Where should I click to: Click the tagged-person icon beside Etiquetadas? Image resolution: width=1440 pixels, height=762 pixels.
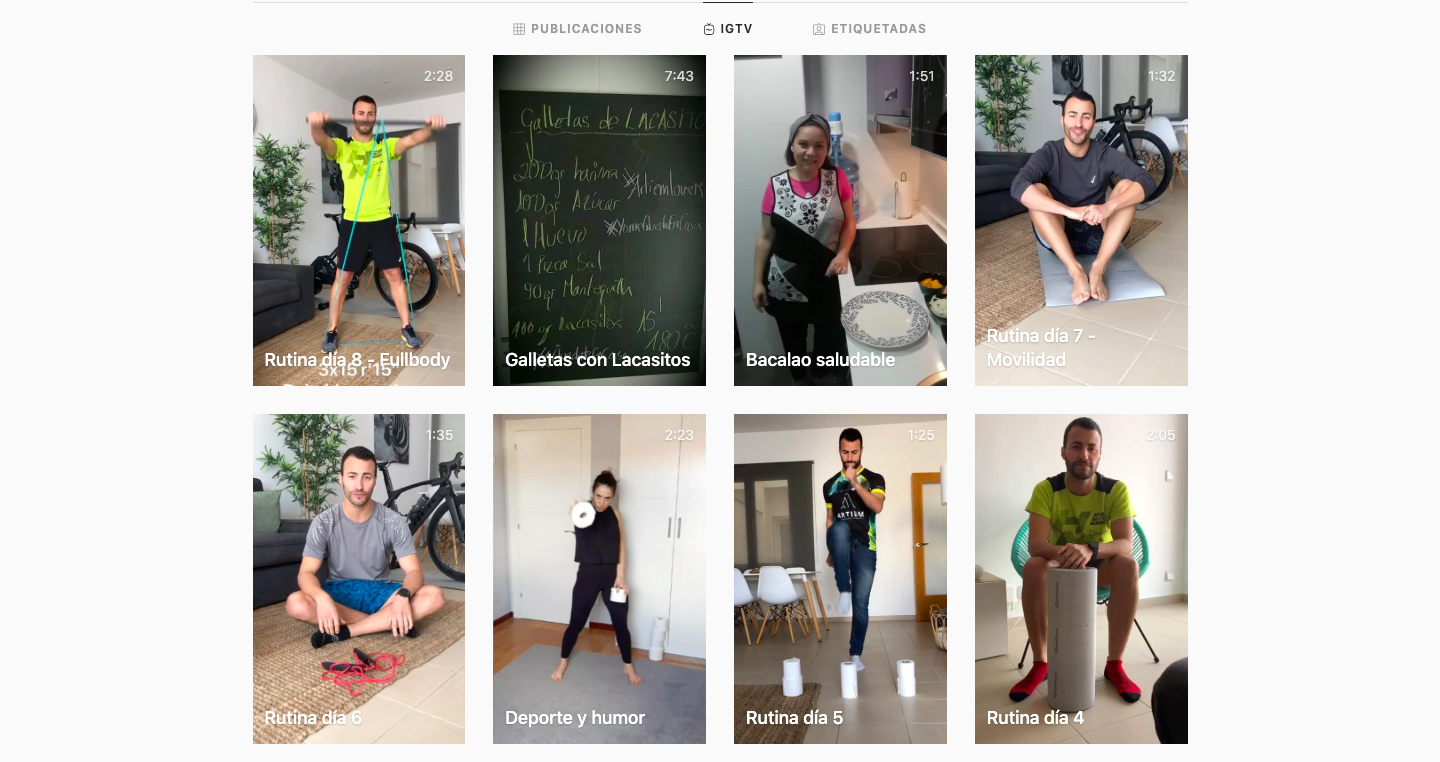tap(819, 29)
